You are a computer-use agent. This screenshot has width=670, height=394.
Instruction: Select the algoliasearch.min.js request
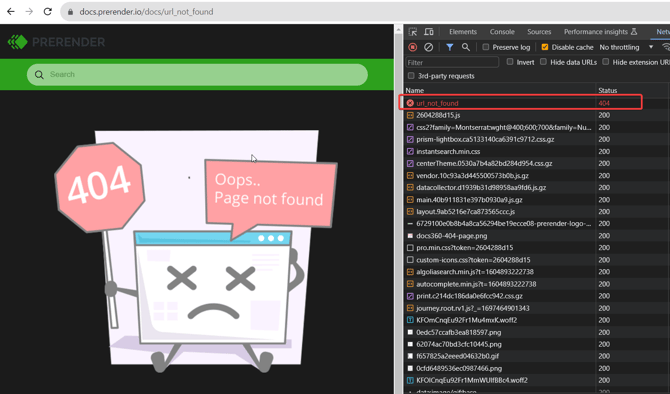point(475,272)
